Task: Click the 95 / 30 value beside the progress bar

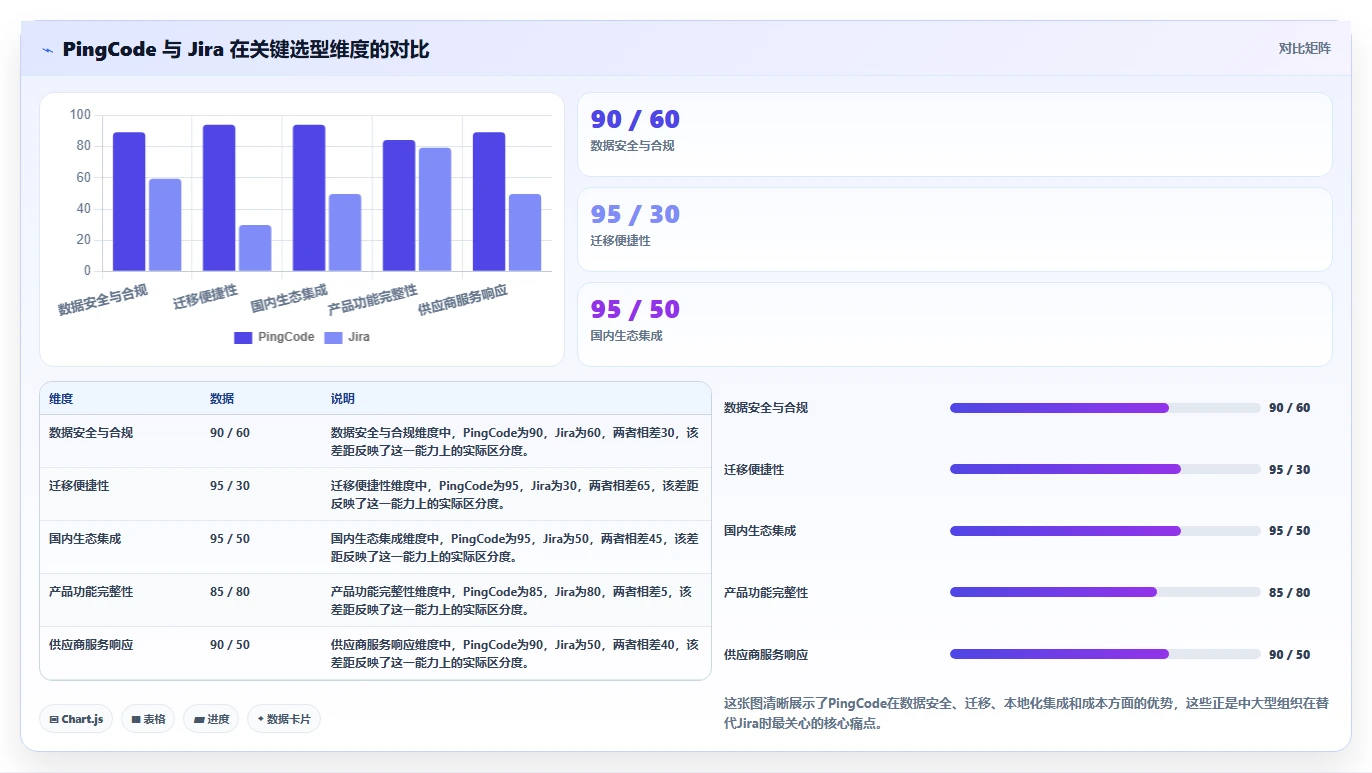Action: [x=1290, y=470]
